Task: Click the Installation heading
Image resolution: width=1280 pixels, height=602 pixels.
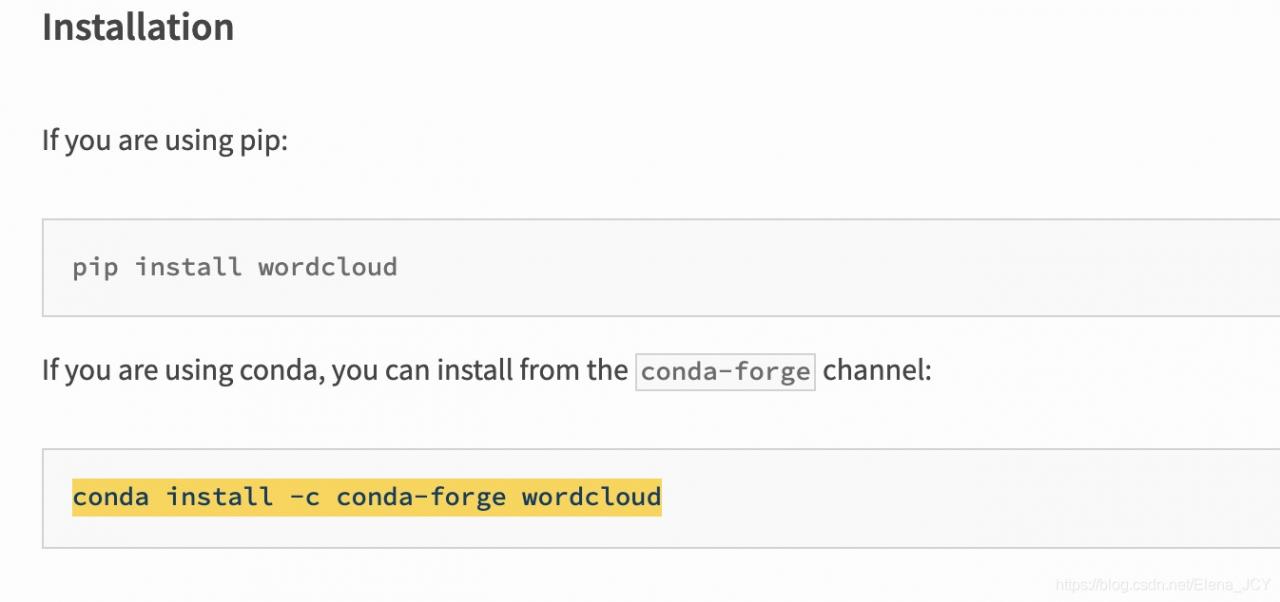Action: coord(138,27)
